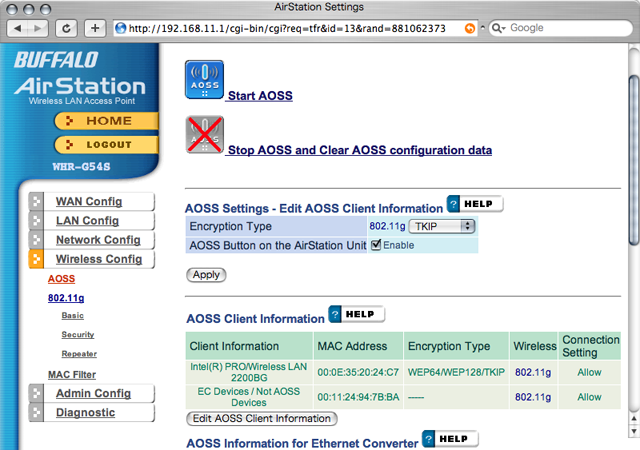
Task: Click the Apply button
Action: click(x=206, y=275)
